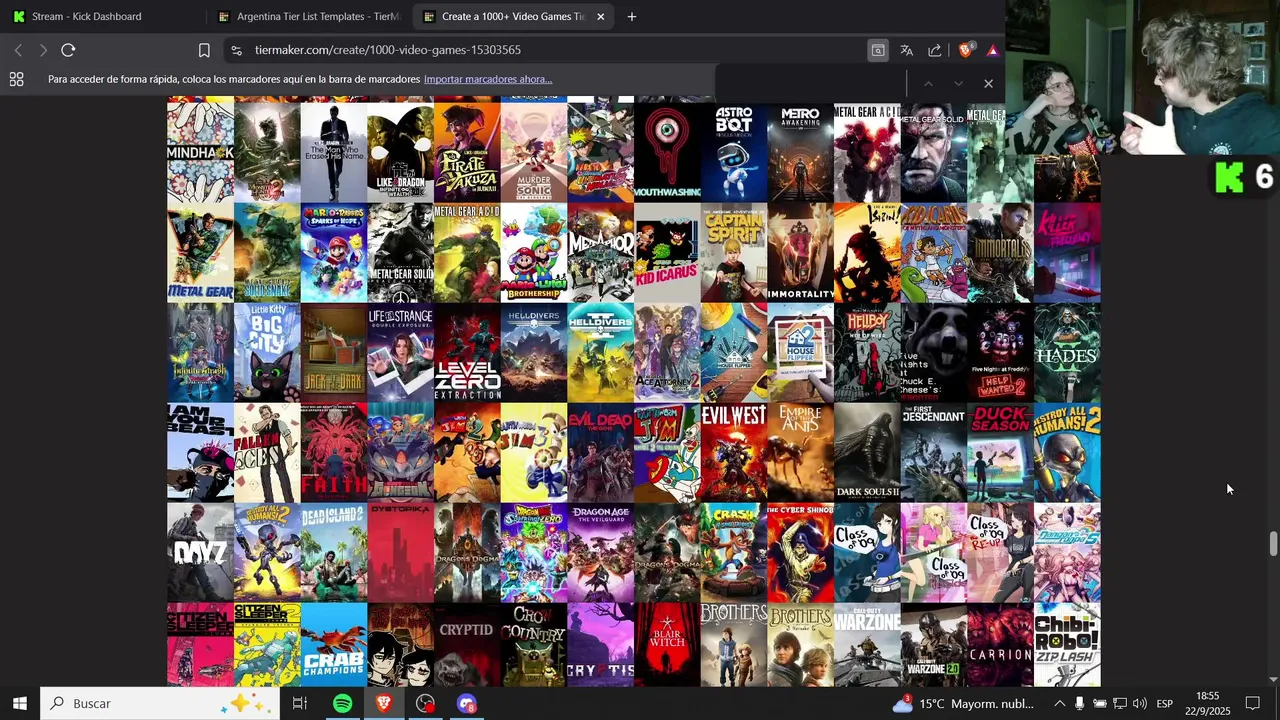Jump to next find result arrow
The height and width of the screenshot is (720, 1280).
[958, 83]
